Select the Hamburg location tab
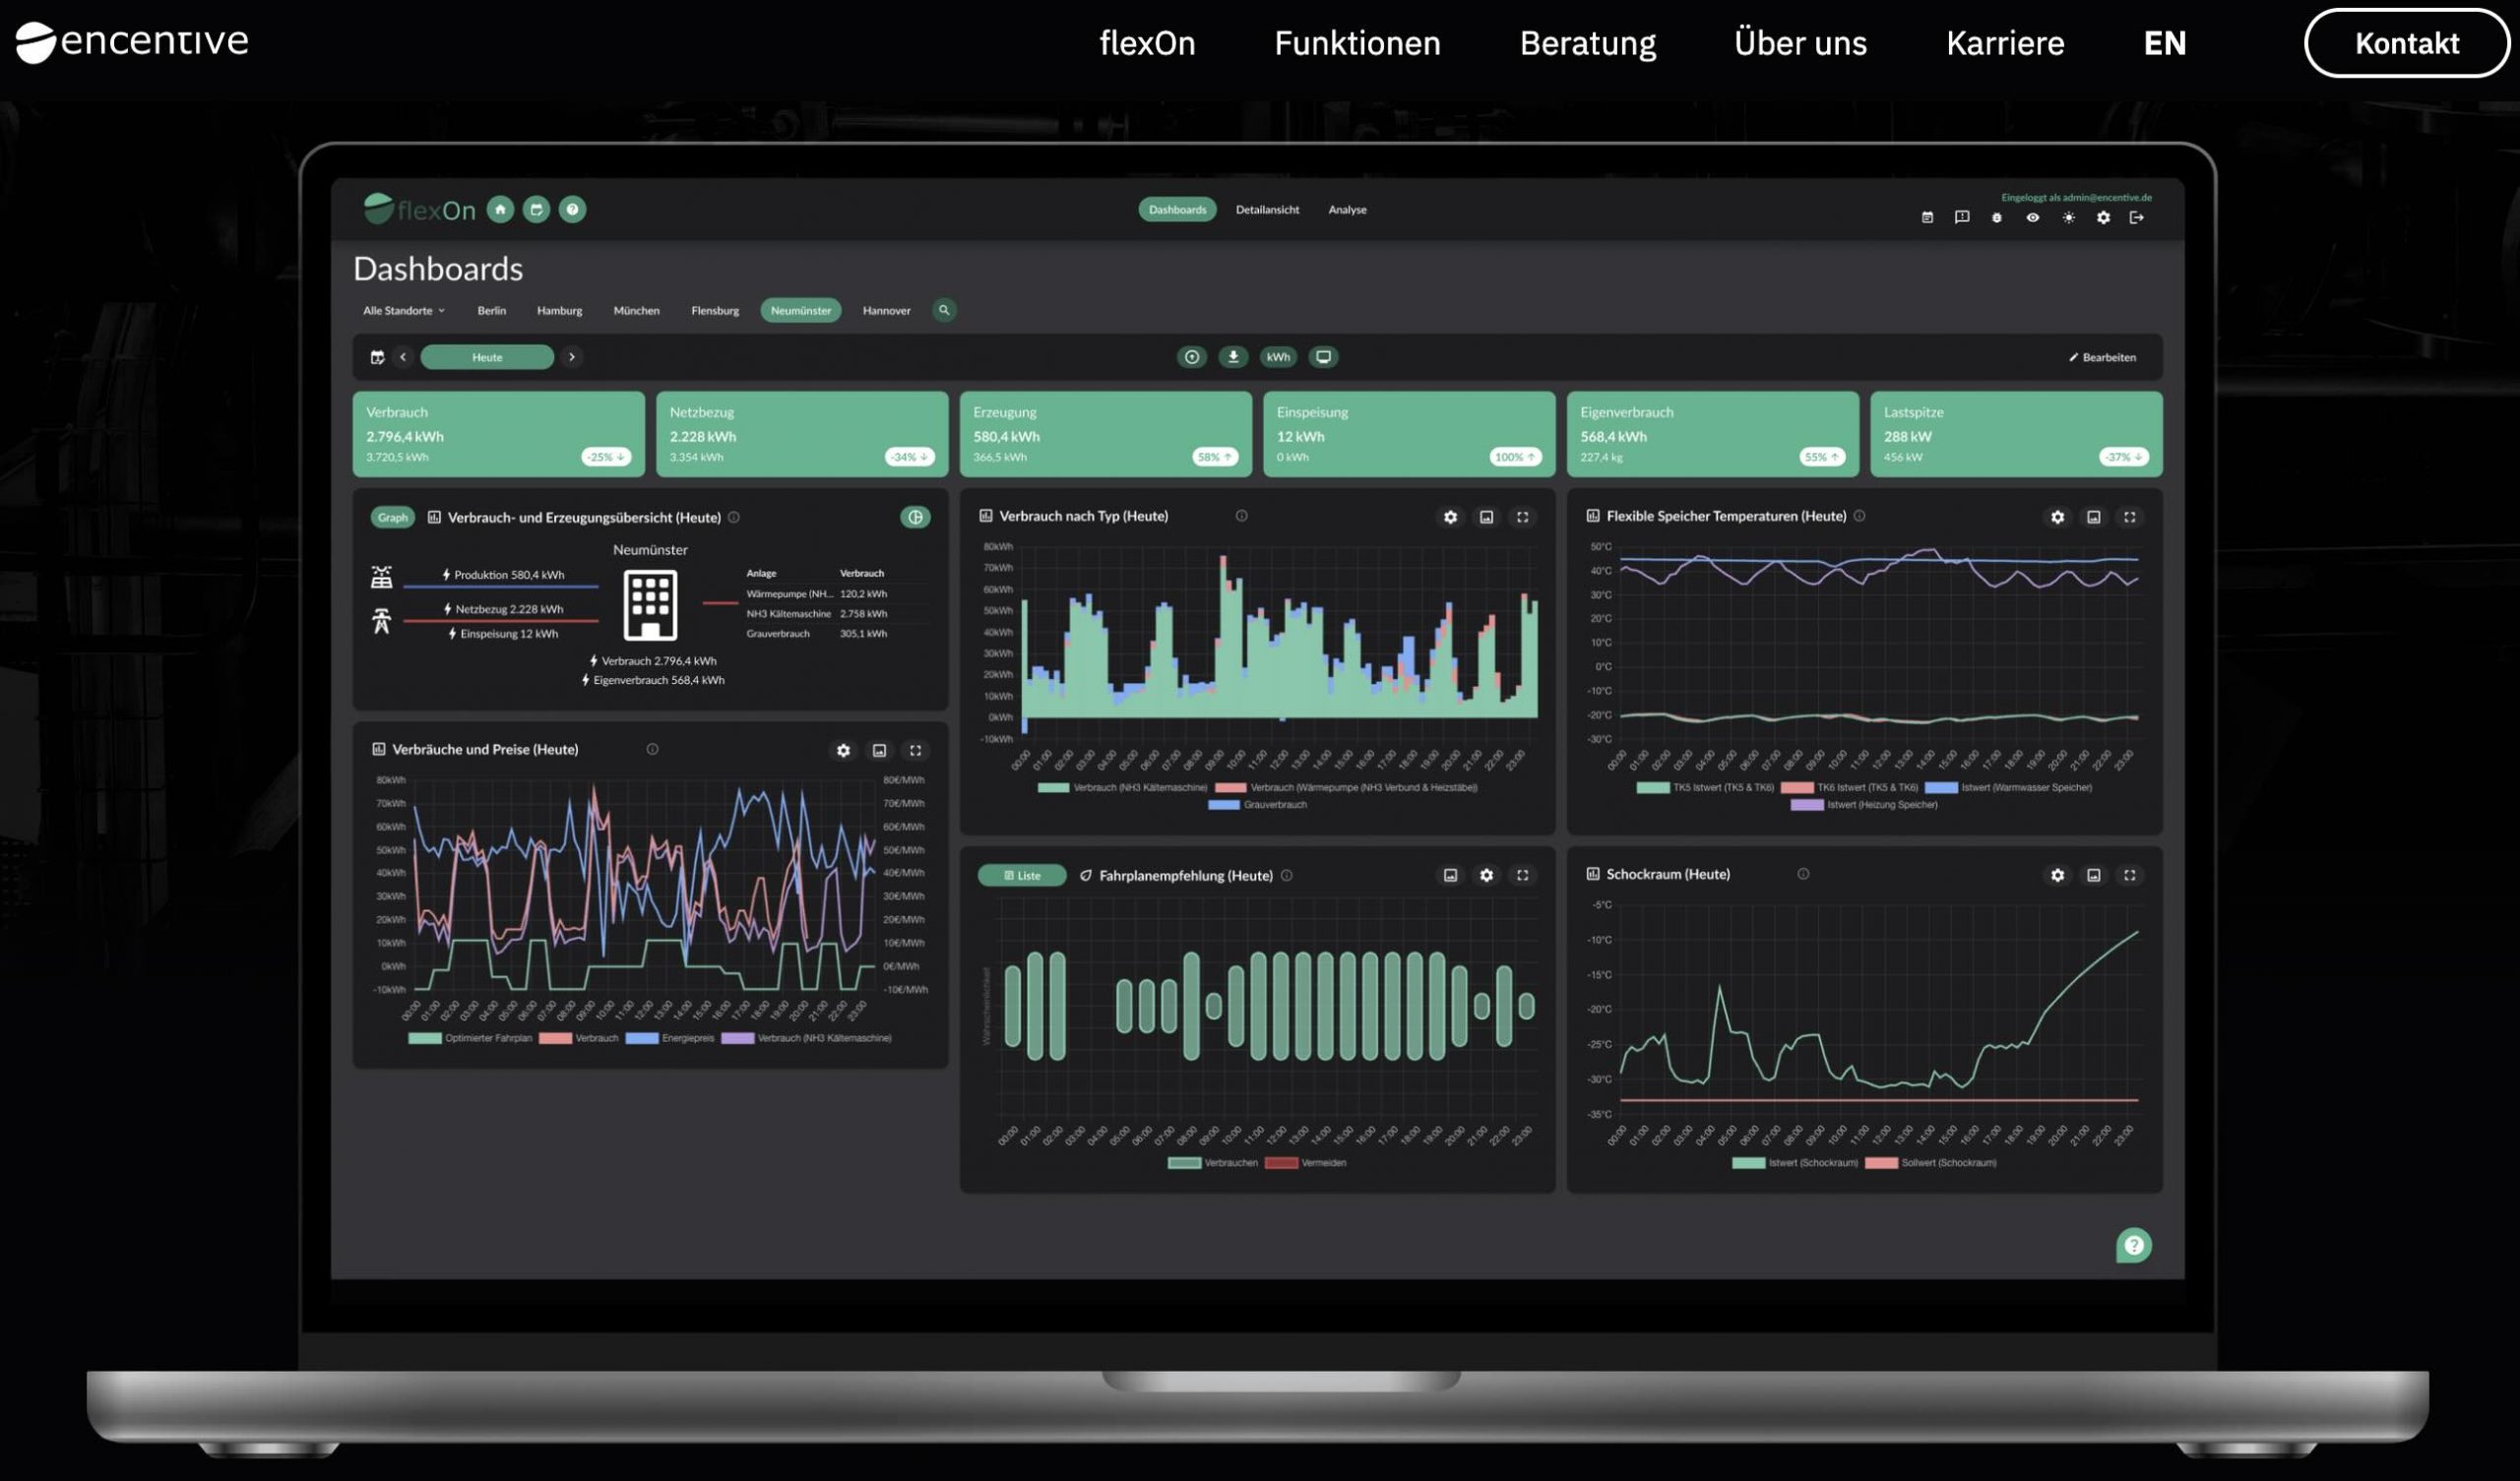This screenshot has width=2520, height=1481. (559, 310)
